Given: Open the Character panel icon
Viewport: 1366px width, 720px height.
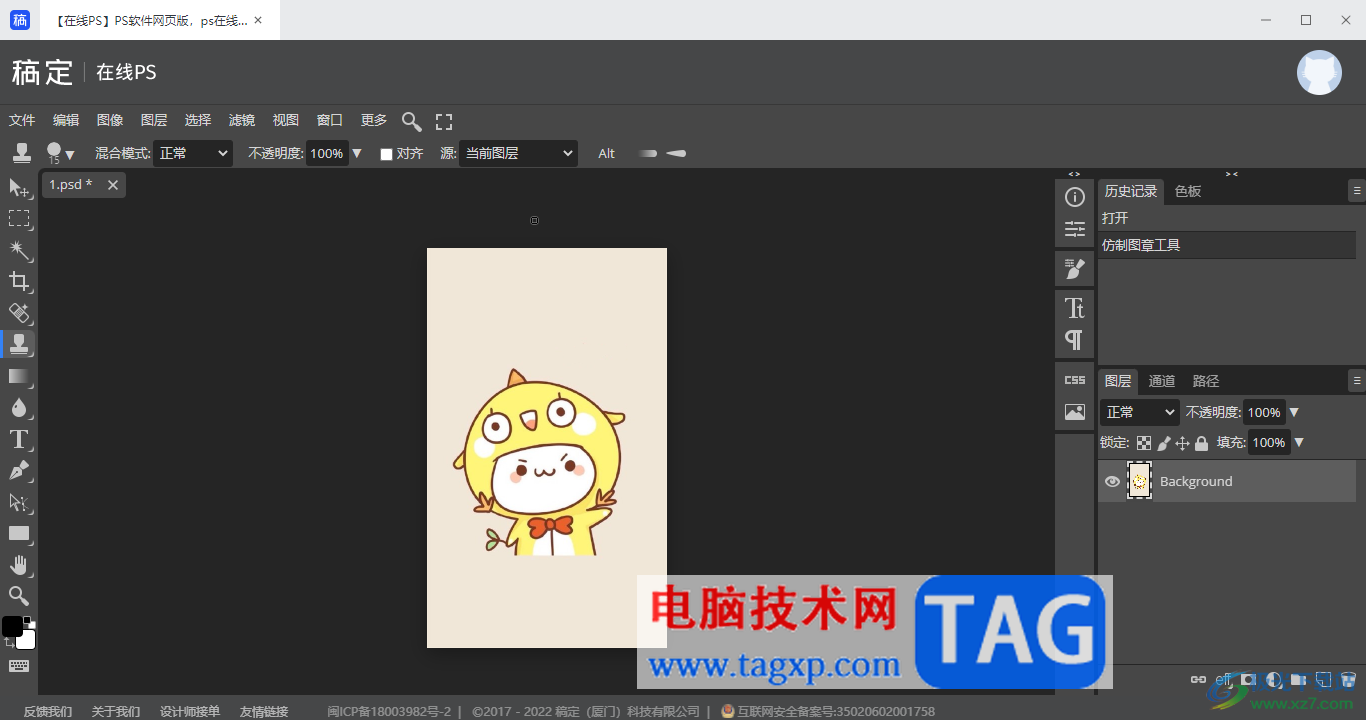Looking at the screenshot, I should coord(1075,307).
